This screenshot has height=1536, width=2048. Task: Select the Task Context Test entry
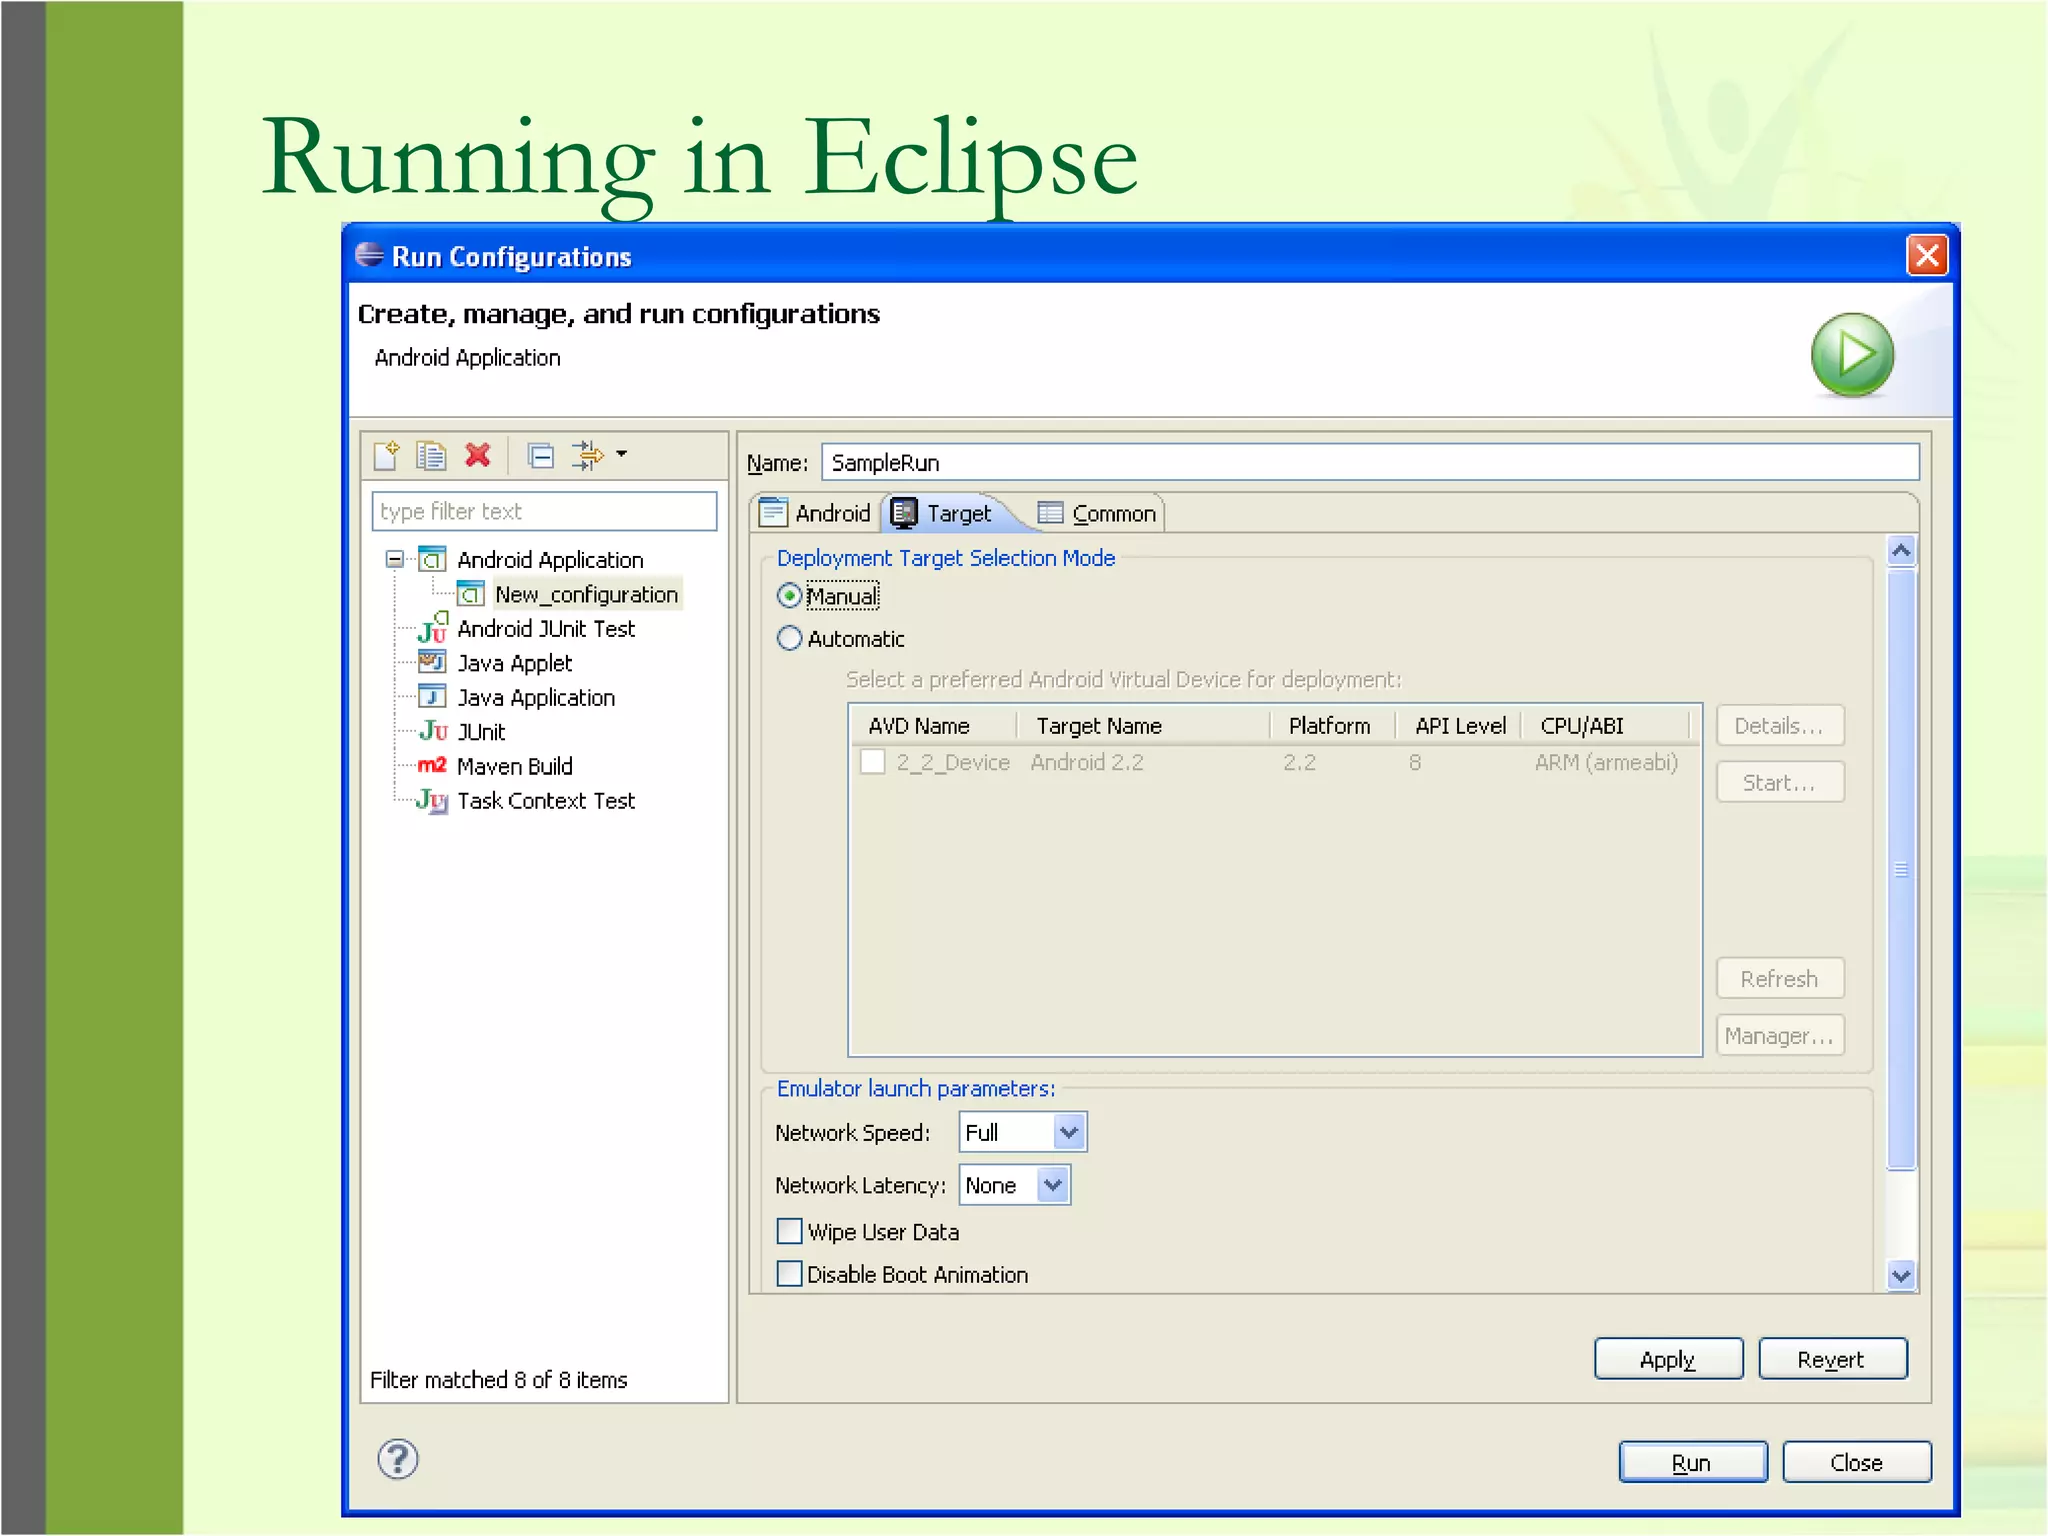(x=546, y=800)
